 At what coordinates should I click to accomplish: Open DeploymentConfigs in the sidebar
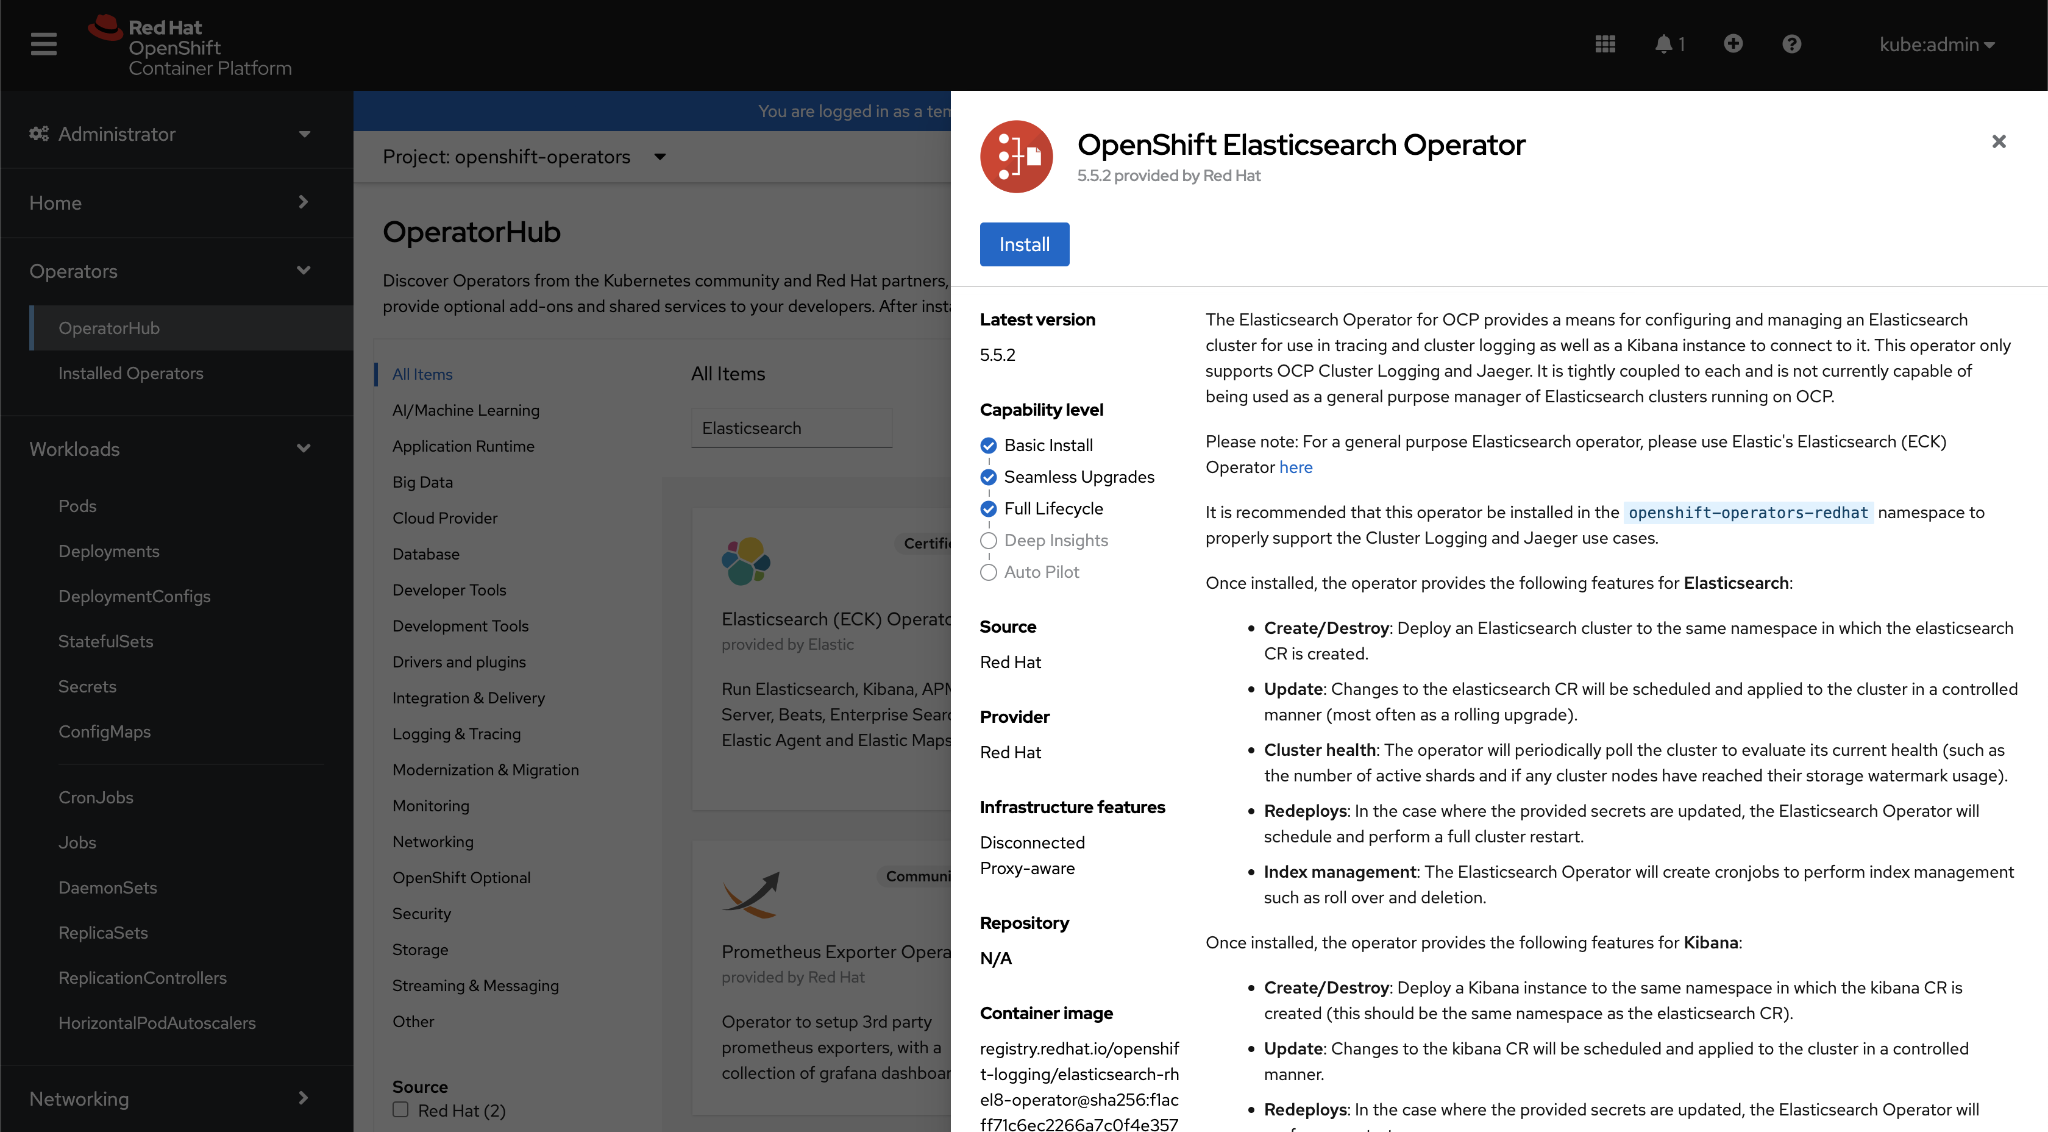134,596
